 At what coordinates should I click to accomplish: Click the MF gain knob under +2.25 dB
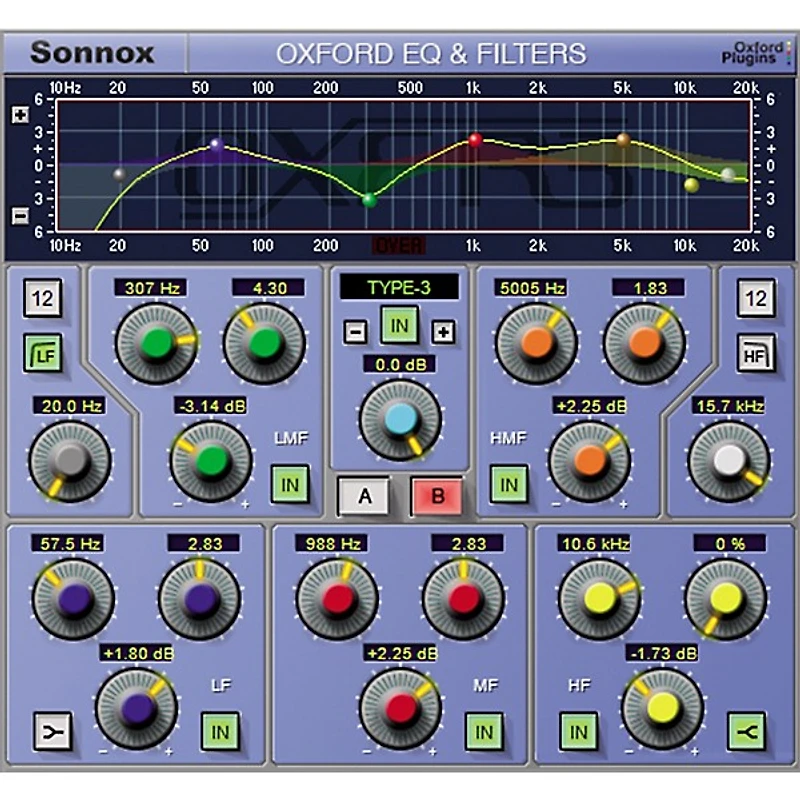401,709
